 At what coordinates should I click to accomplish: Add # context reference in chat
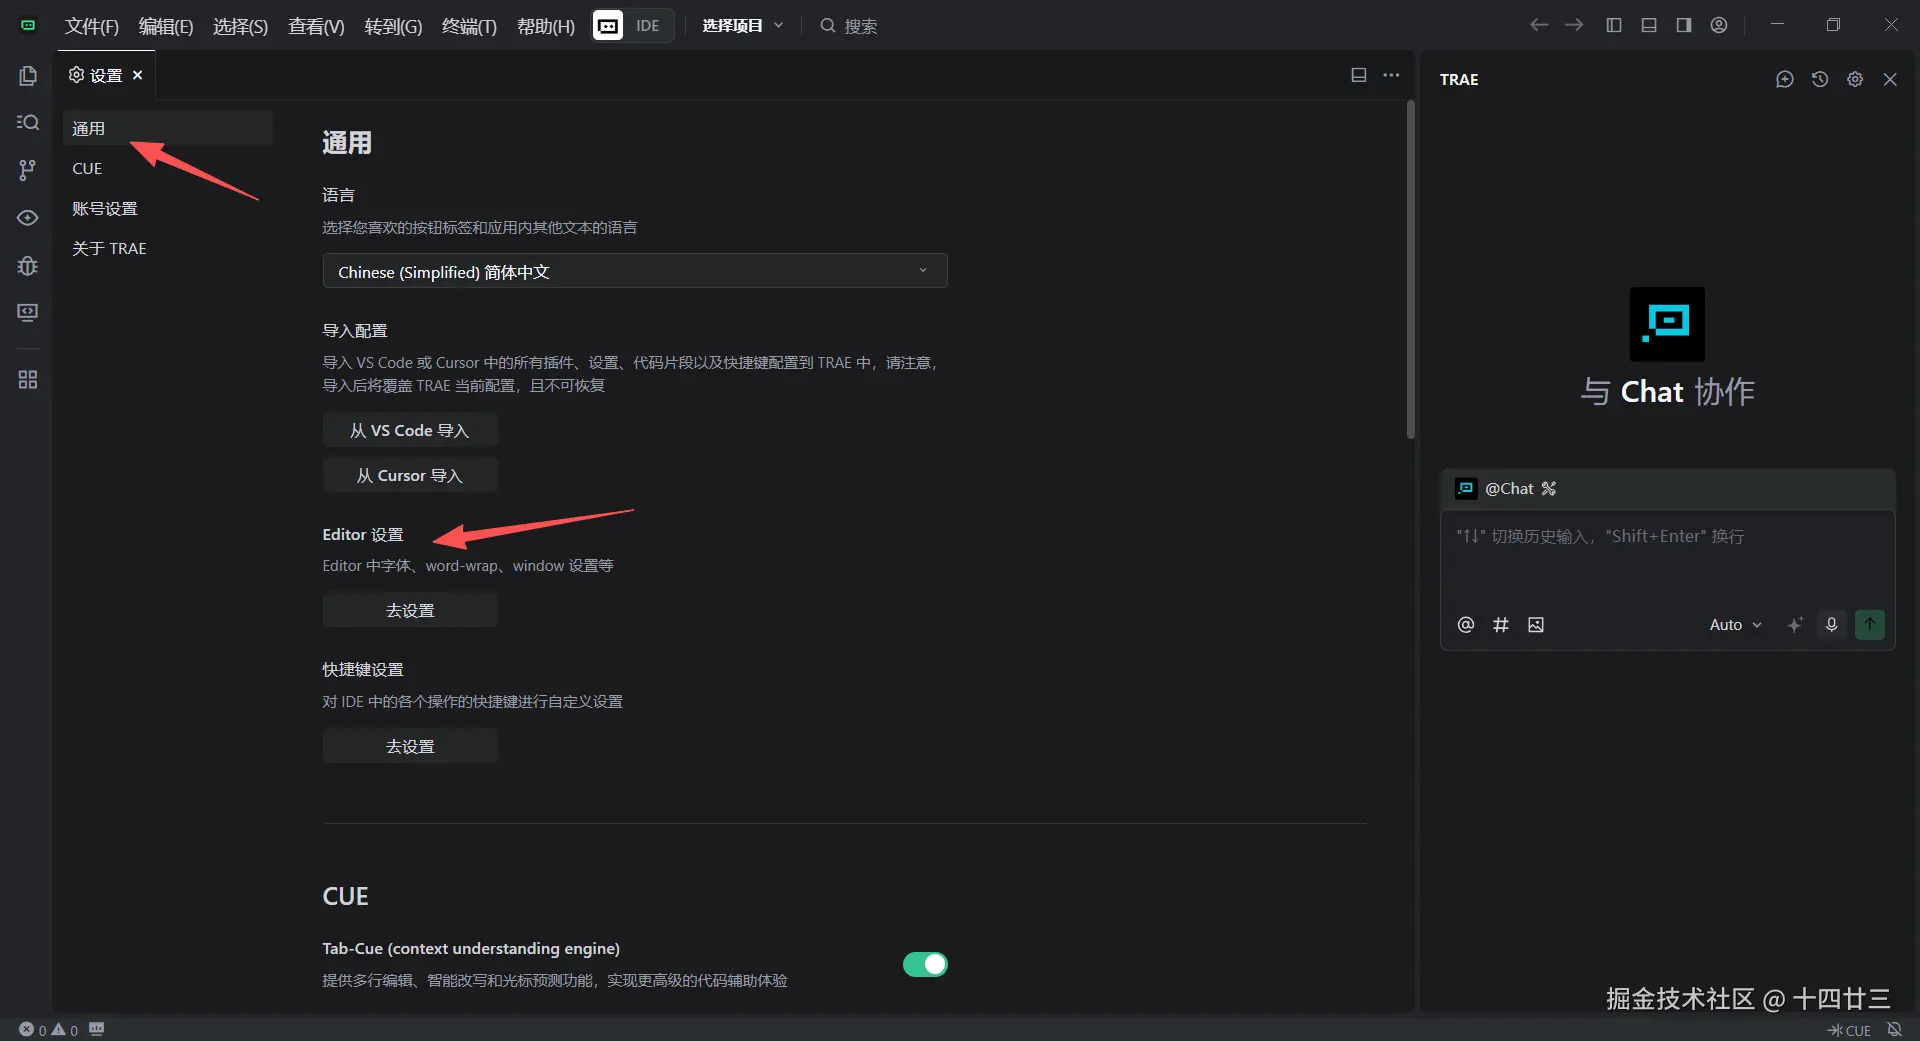[1501, 625]
